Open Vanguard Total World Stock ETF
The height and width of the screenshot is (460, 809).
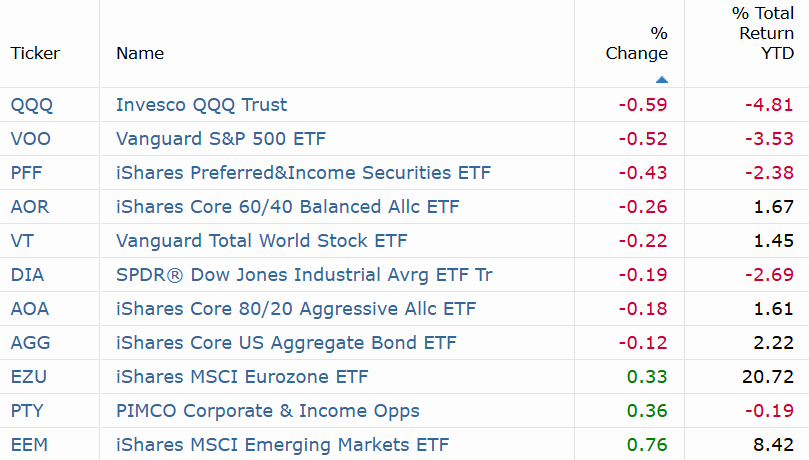click(x=262, y=241)
